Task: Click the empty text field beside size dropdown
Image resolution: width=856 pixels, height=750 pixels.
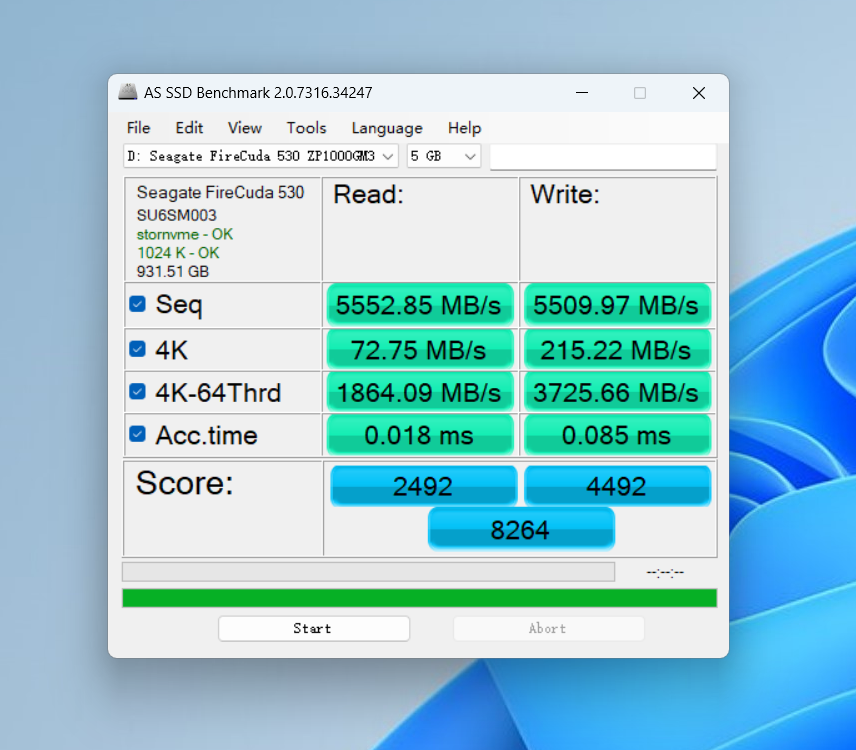Action: pos(603,157)
